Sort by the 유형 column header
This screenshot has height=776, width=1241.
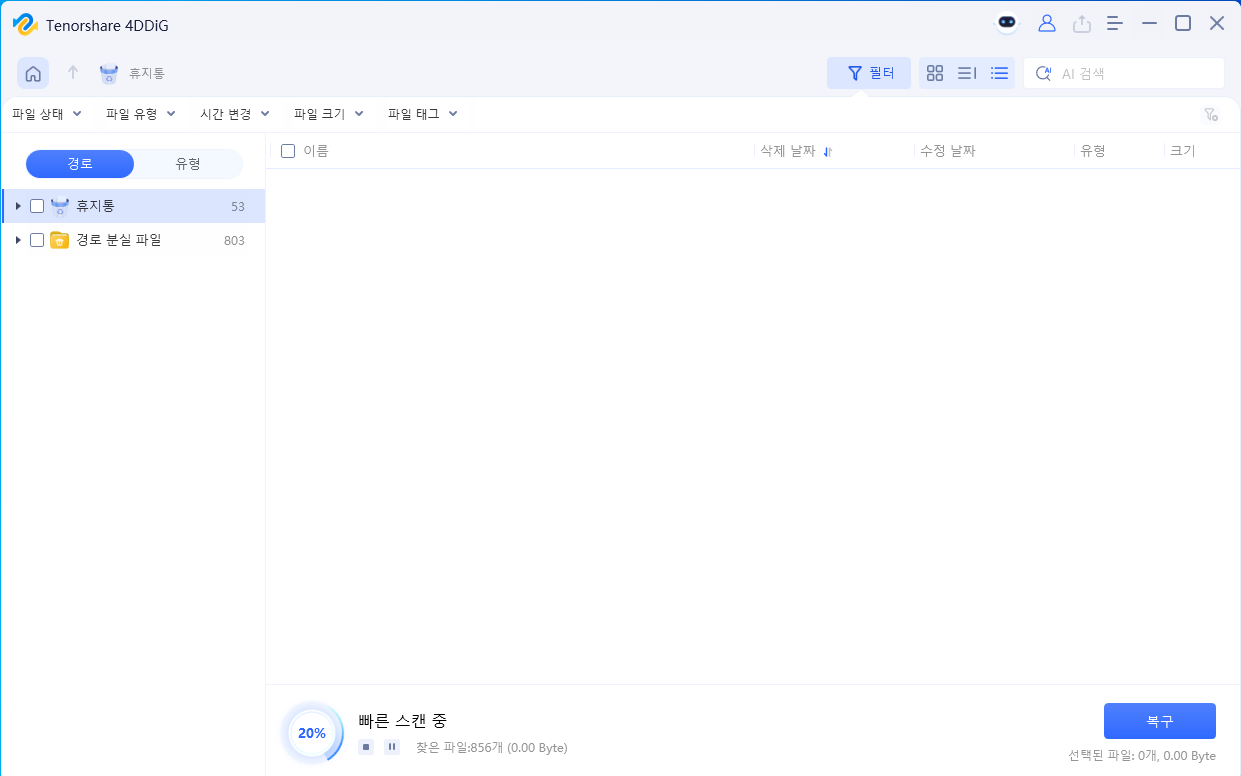(x=1093, y=151)
